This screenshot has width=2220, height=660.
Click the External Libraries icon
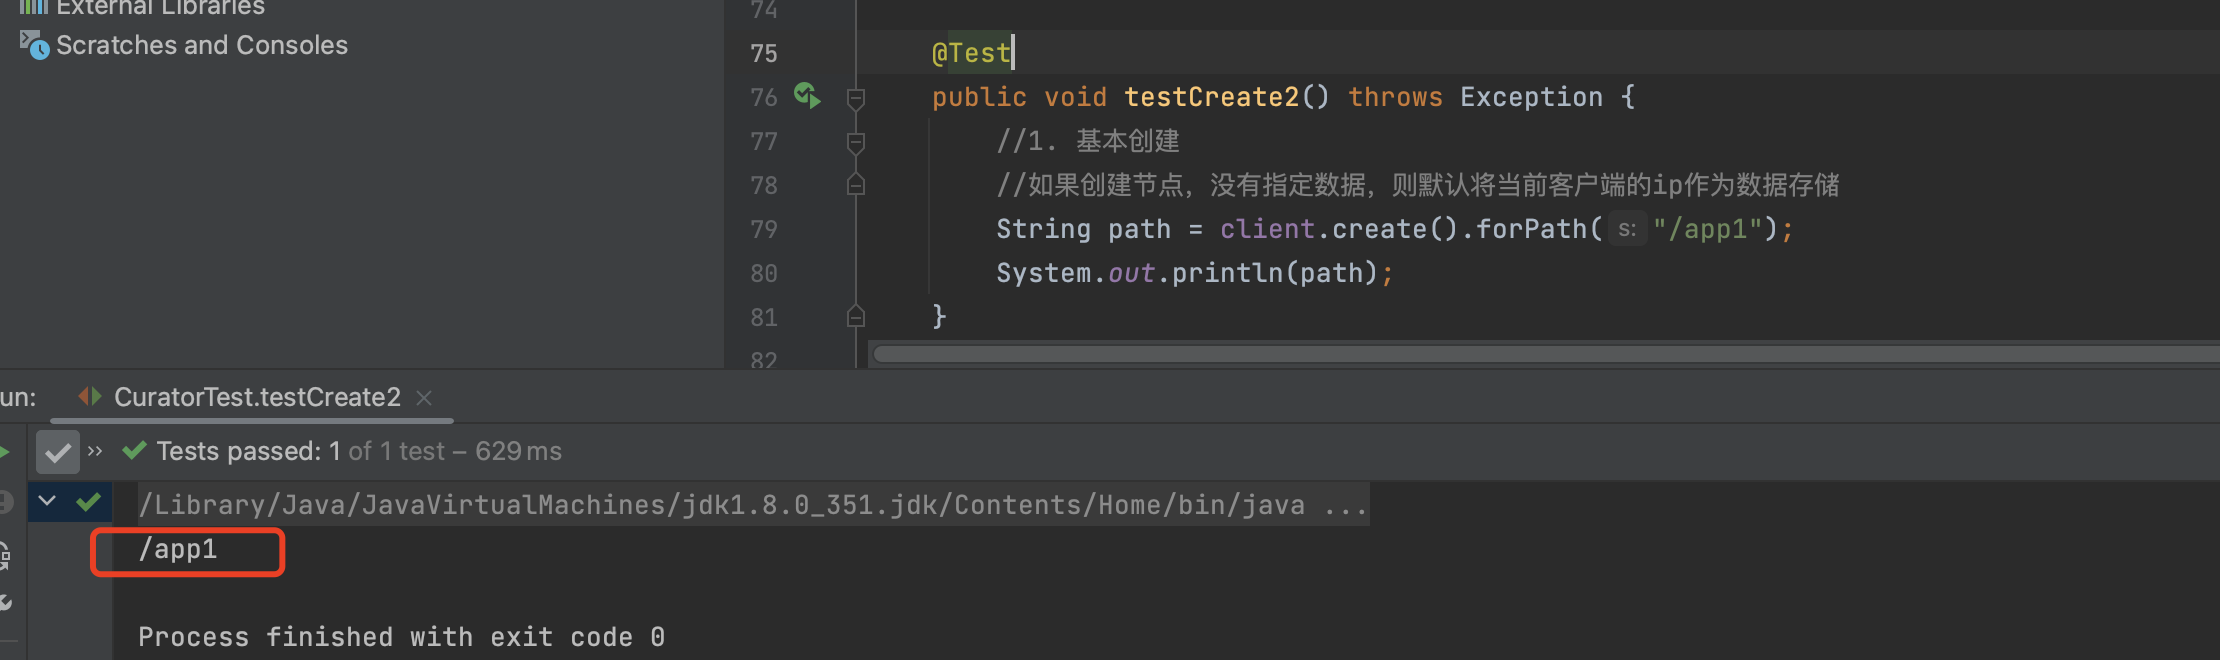[34, 6]
